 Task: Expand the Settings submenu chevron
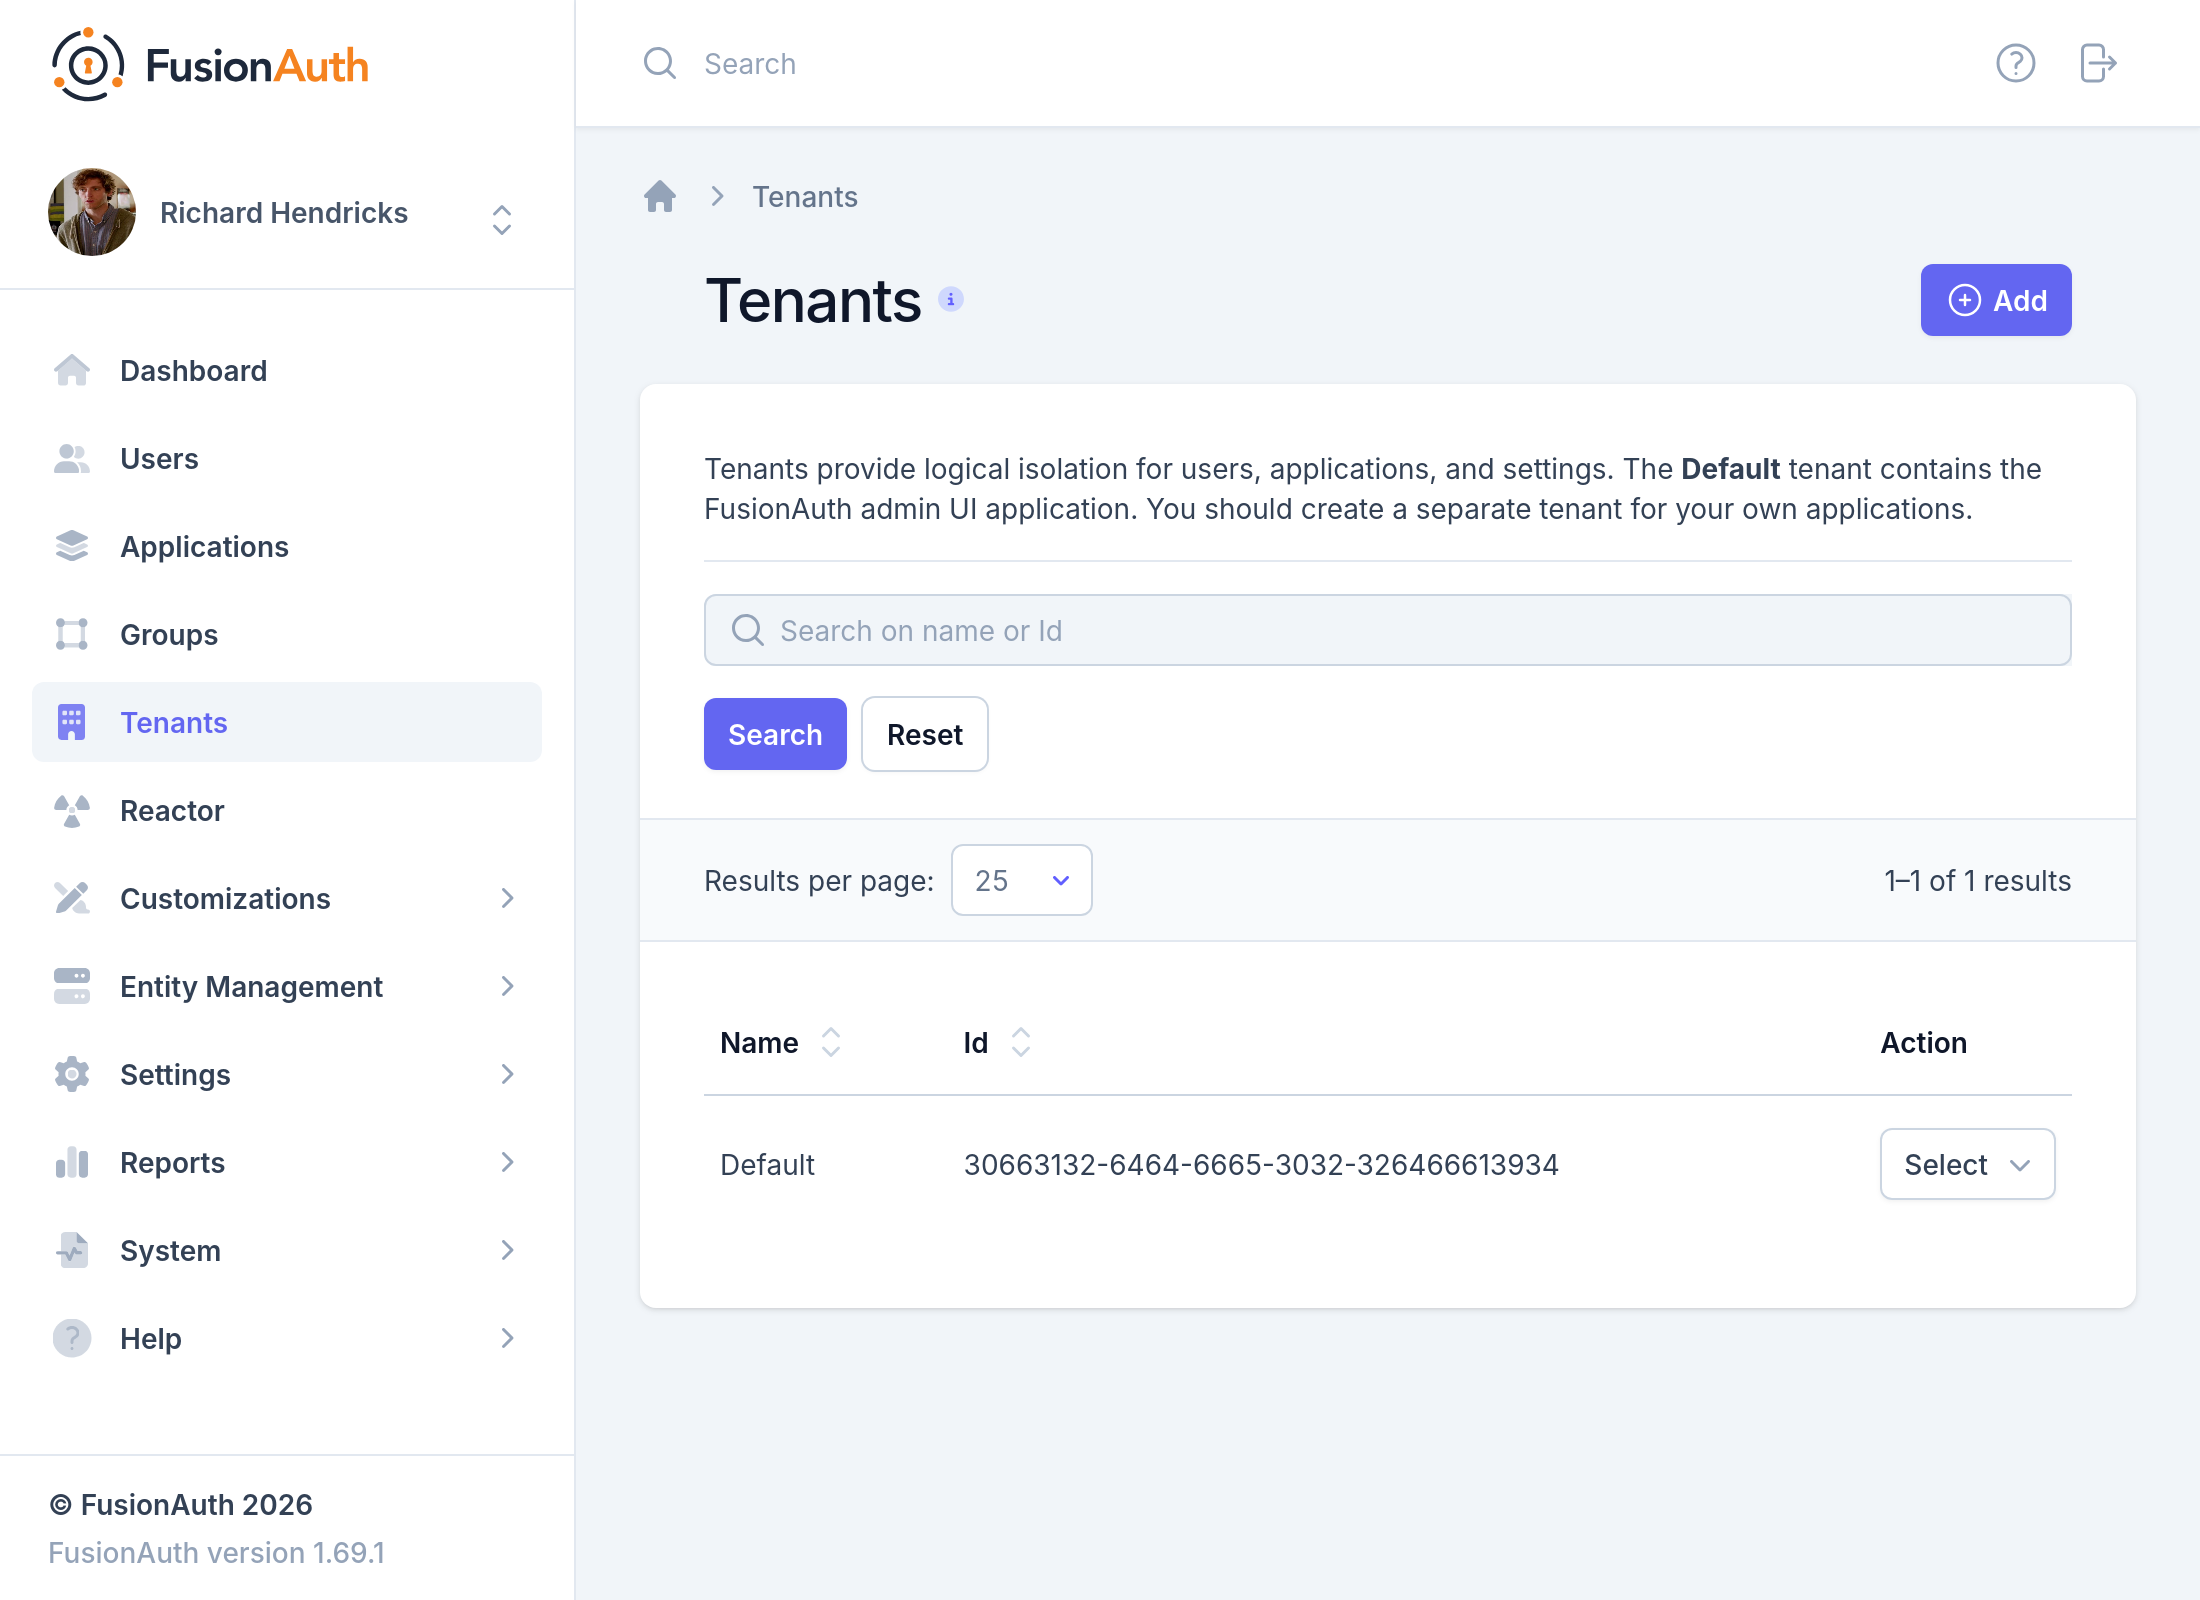click(x=508, y=1074)
